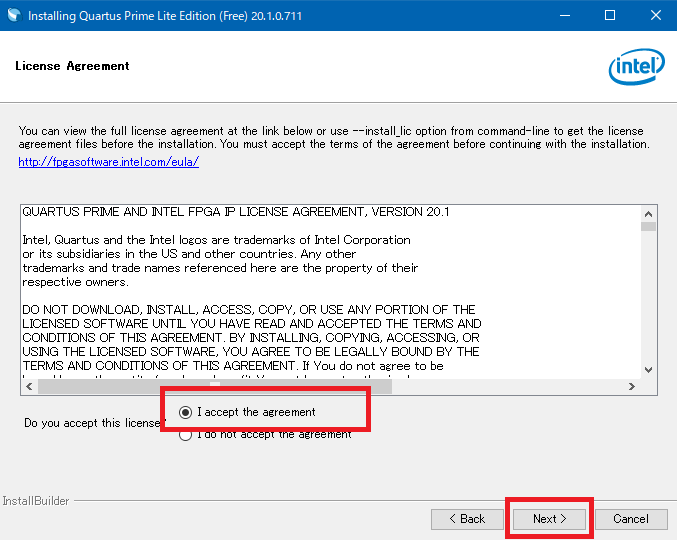The width and height of the screenshot is (677, 540).
Task: Click the horizontal scrollbar left arrow
Action: 28,386
